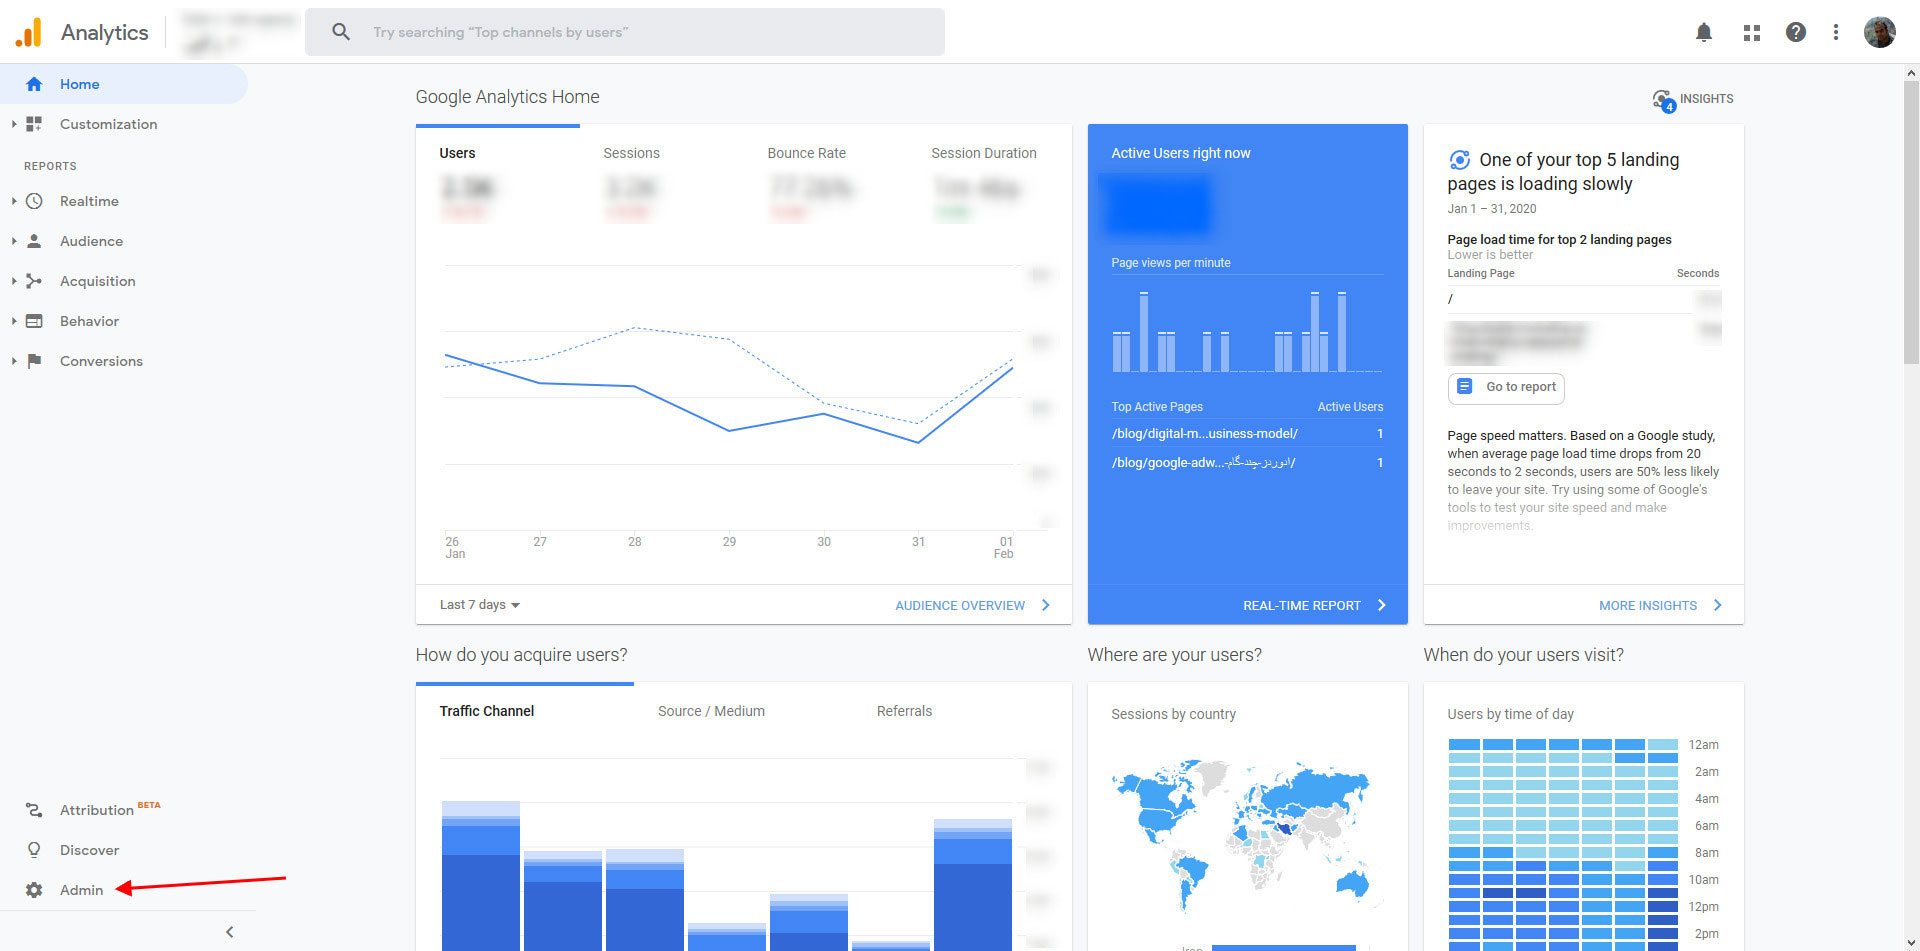
Task: Click the Attribution path icon
Action: (x=34, y=810)
